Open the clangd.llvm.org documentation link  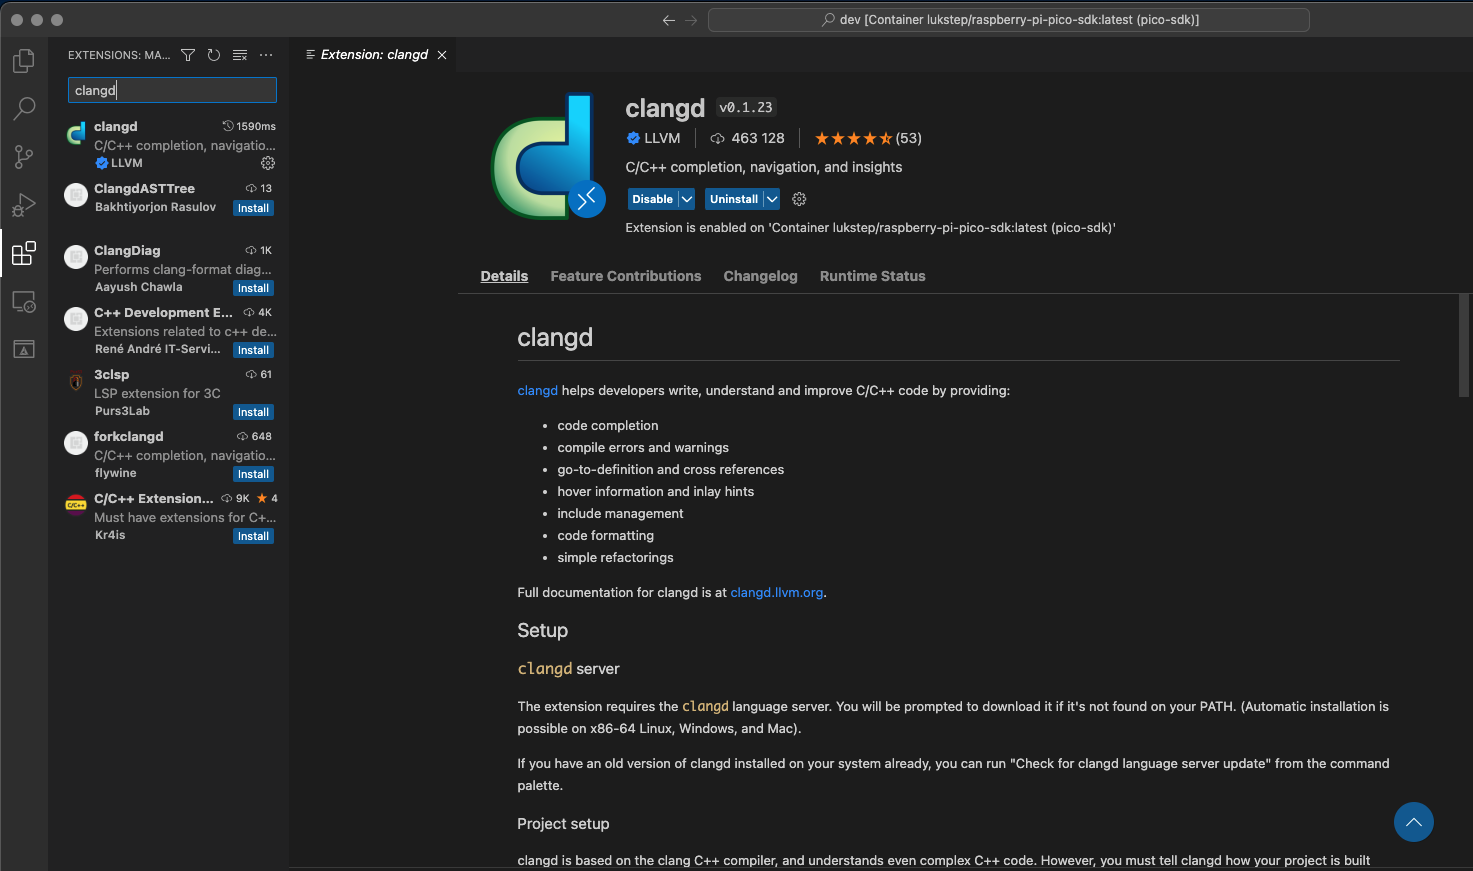pyautogui.click(x=777, y=592)
